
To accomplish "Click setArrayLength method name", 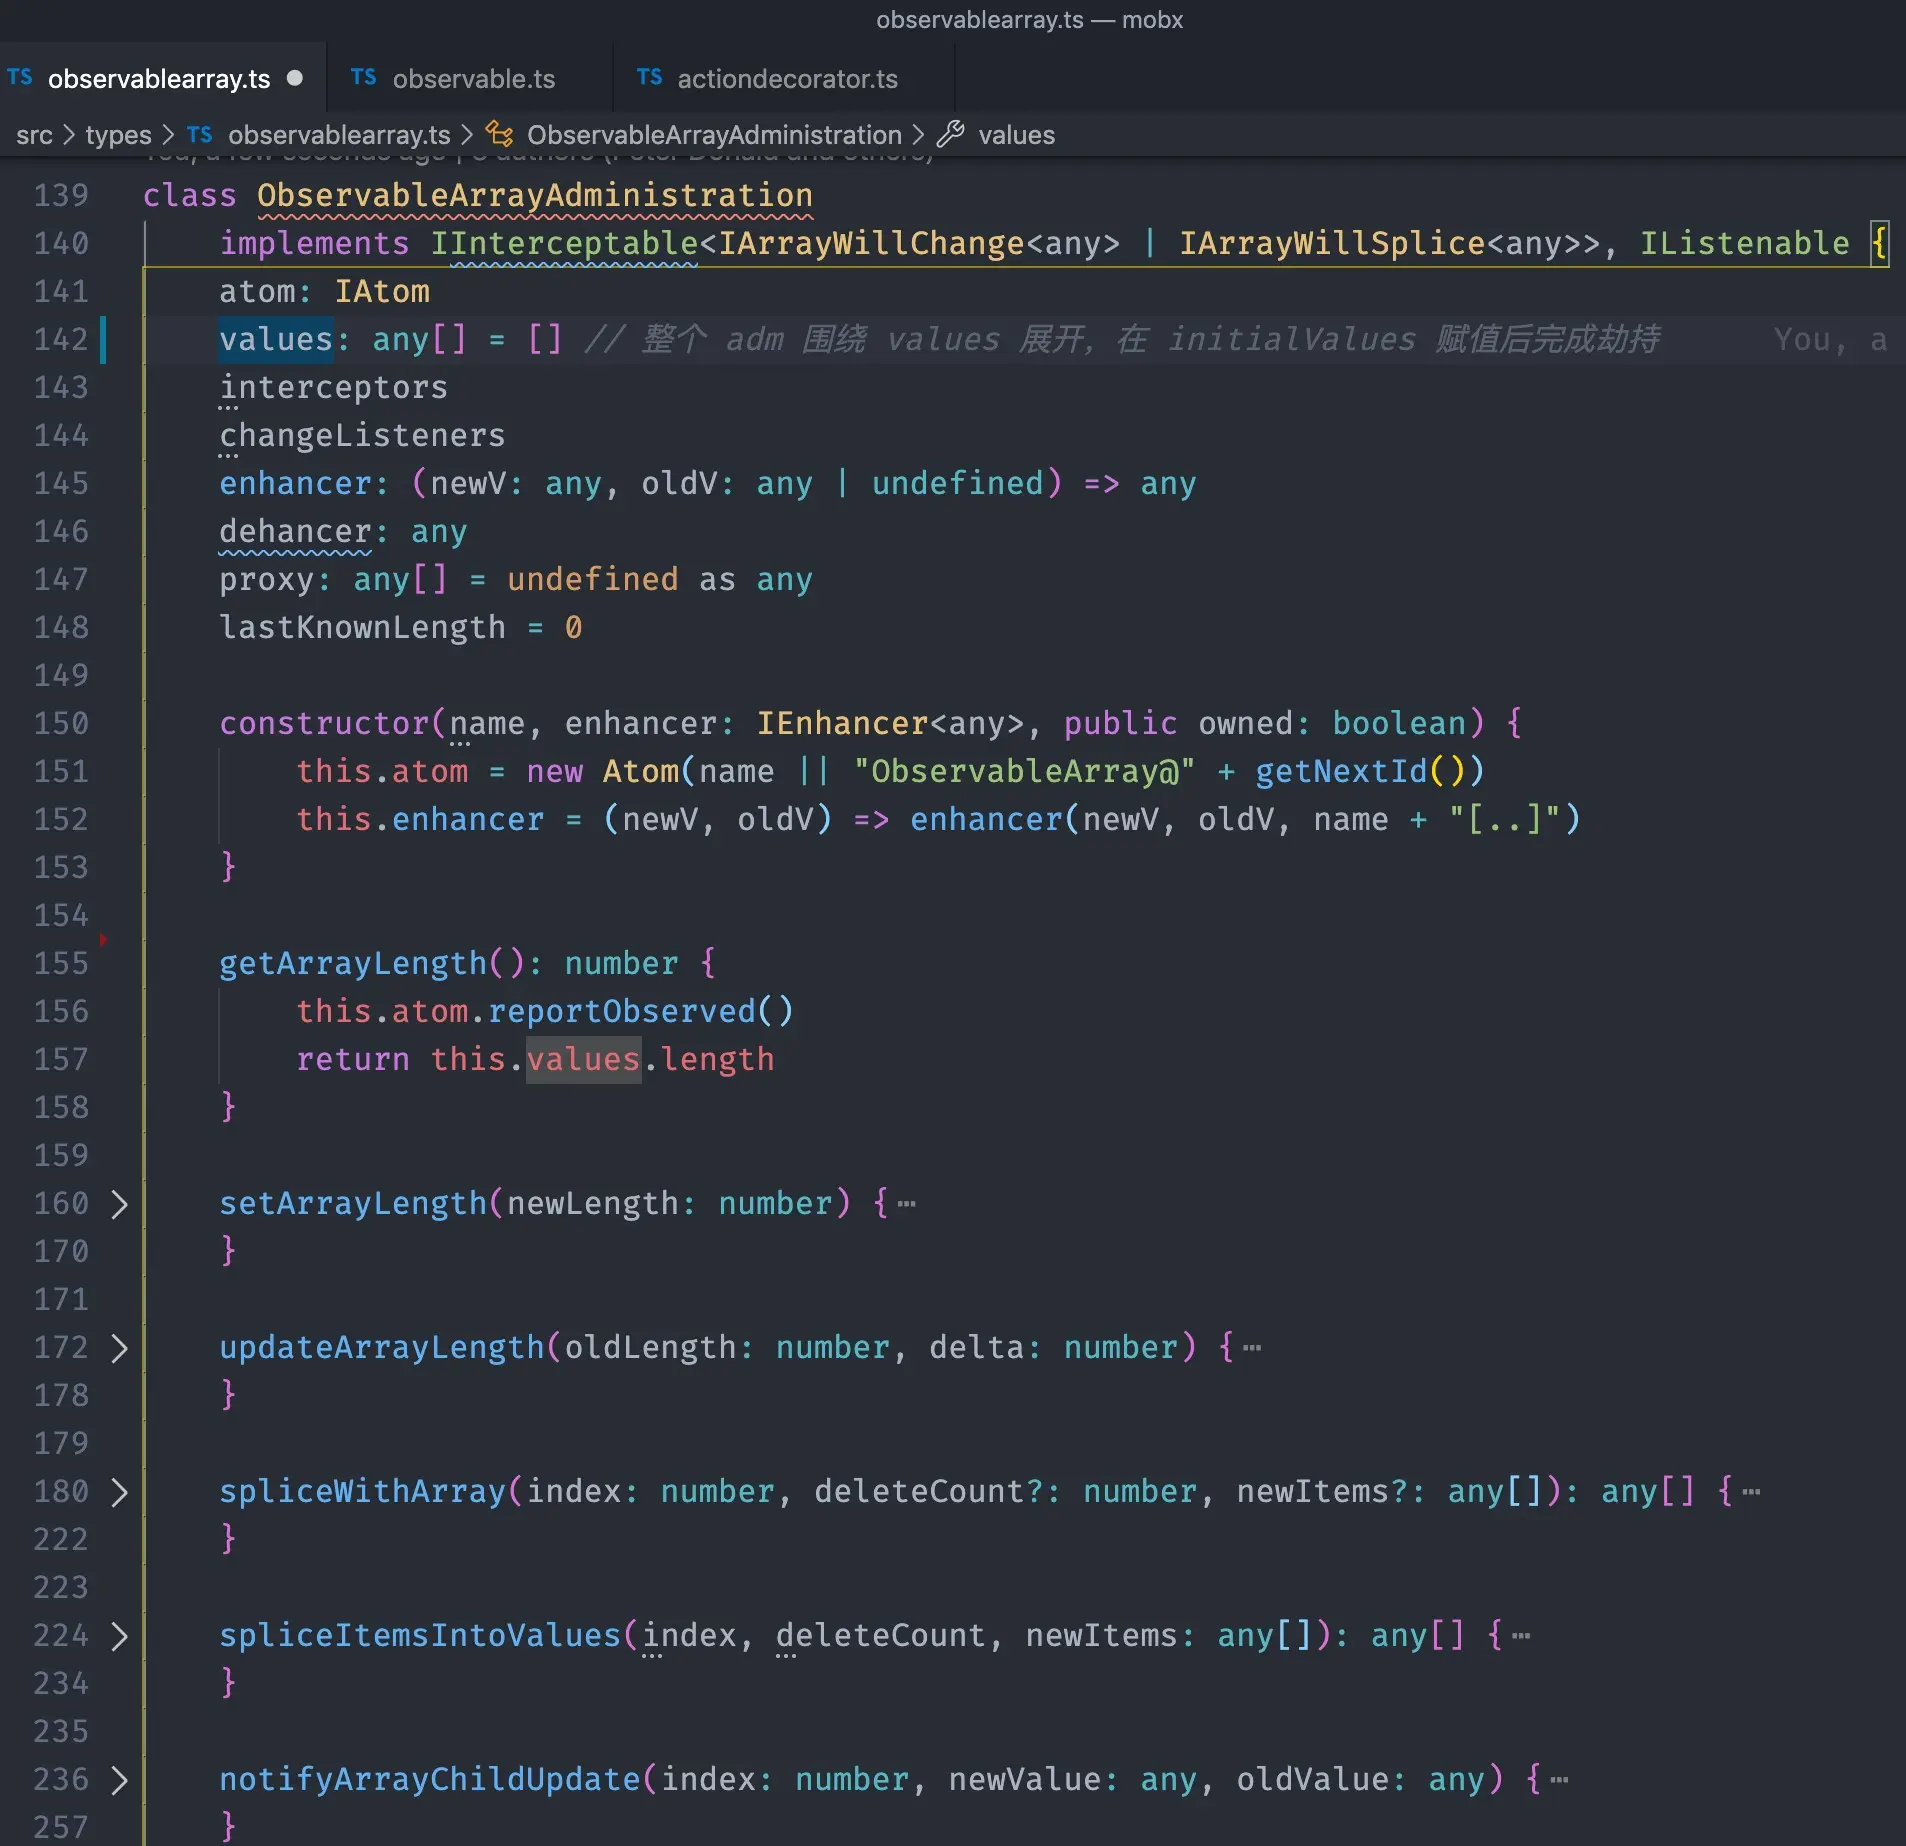I will [353, 1204].
